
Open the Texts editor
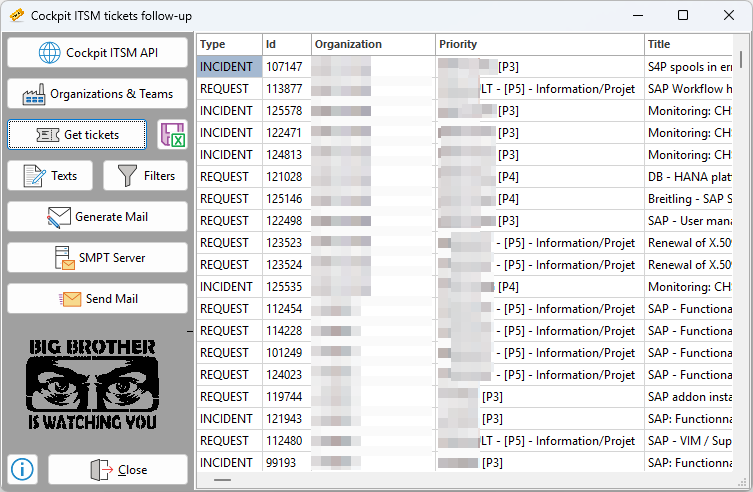click(50, 176)
